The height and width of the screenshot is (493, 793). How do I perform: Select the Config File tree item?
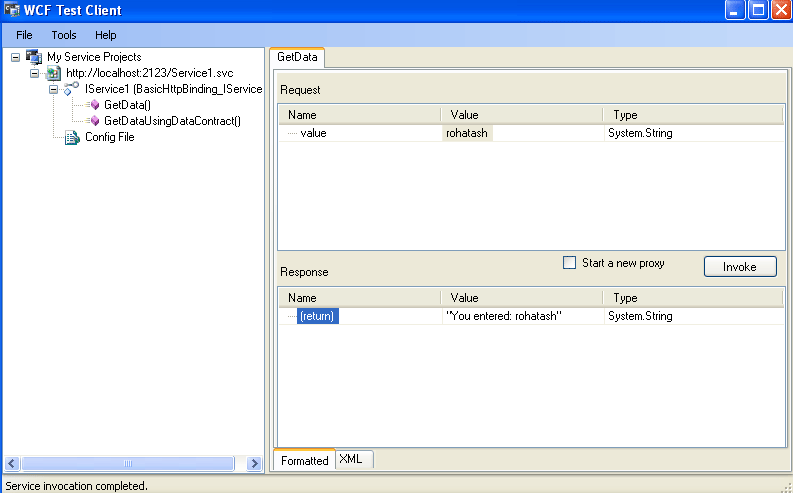tap(110, 137)
